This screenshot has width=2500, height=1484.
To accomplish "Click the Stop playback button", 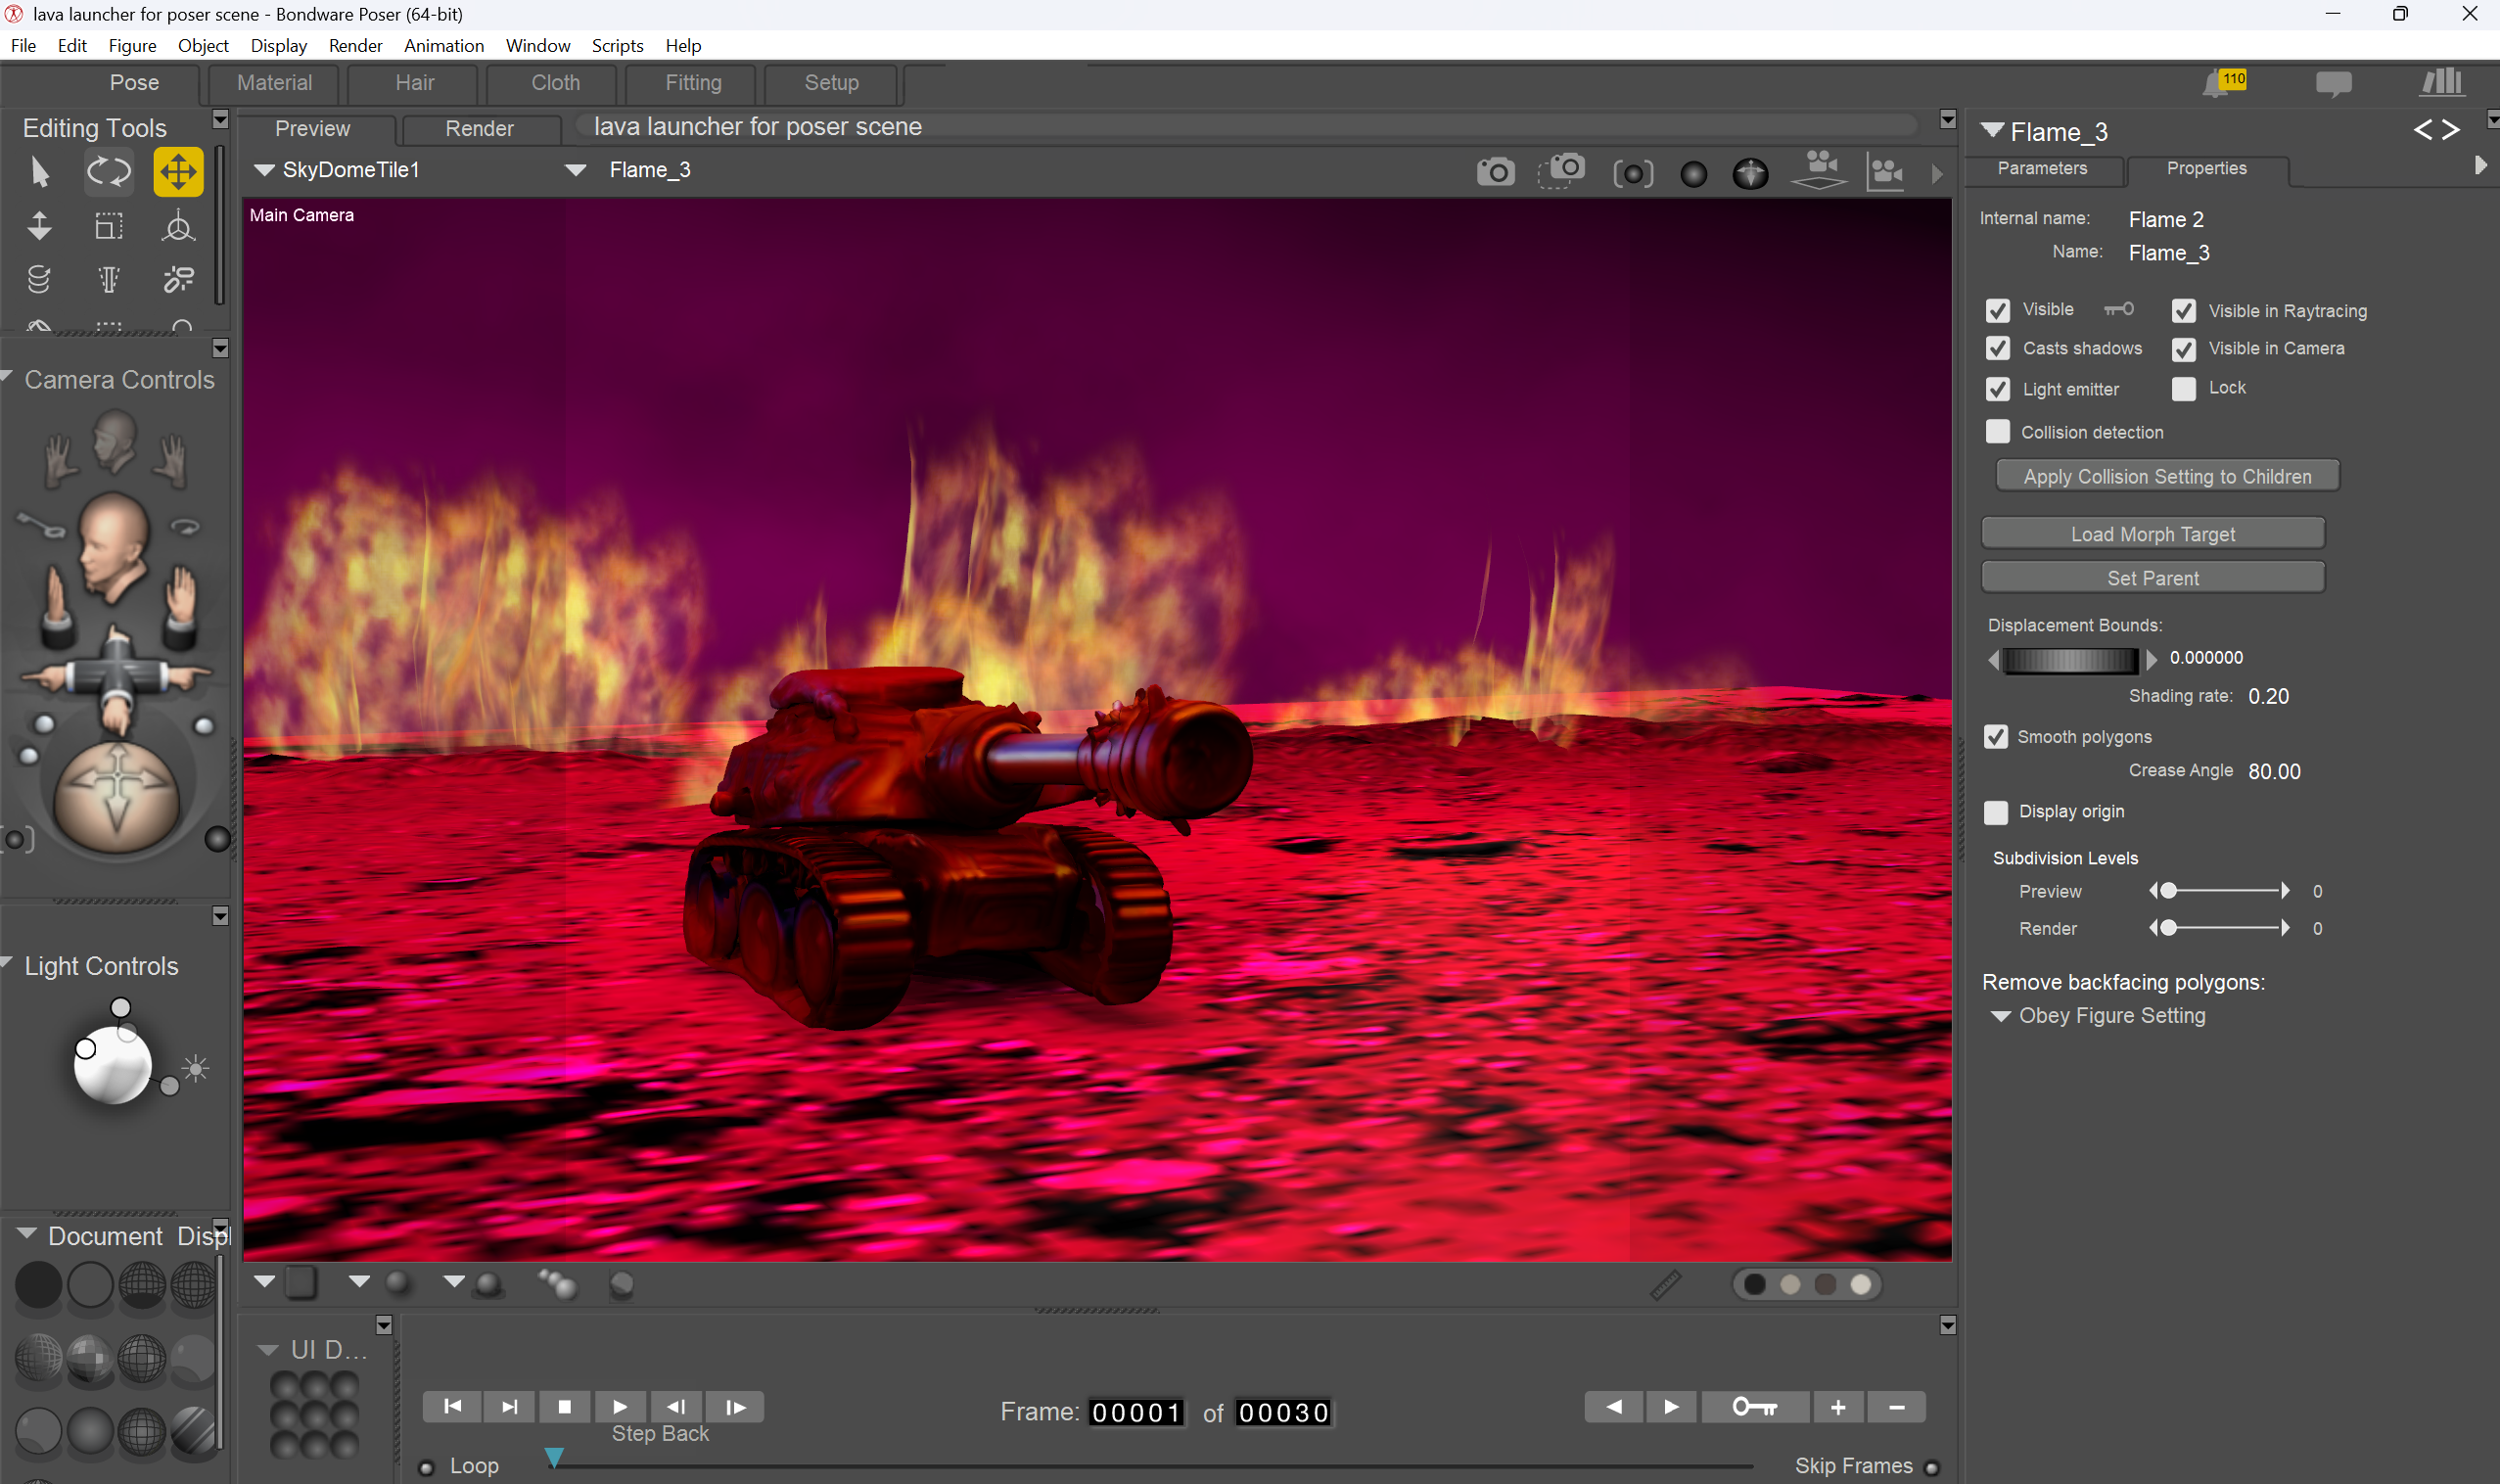I will point(564,1407).
